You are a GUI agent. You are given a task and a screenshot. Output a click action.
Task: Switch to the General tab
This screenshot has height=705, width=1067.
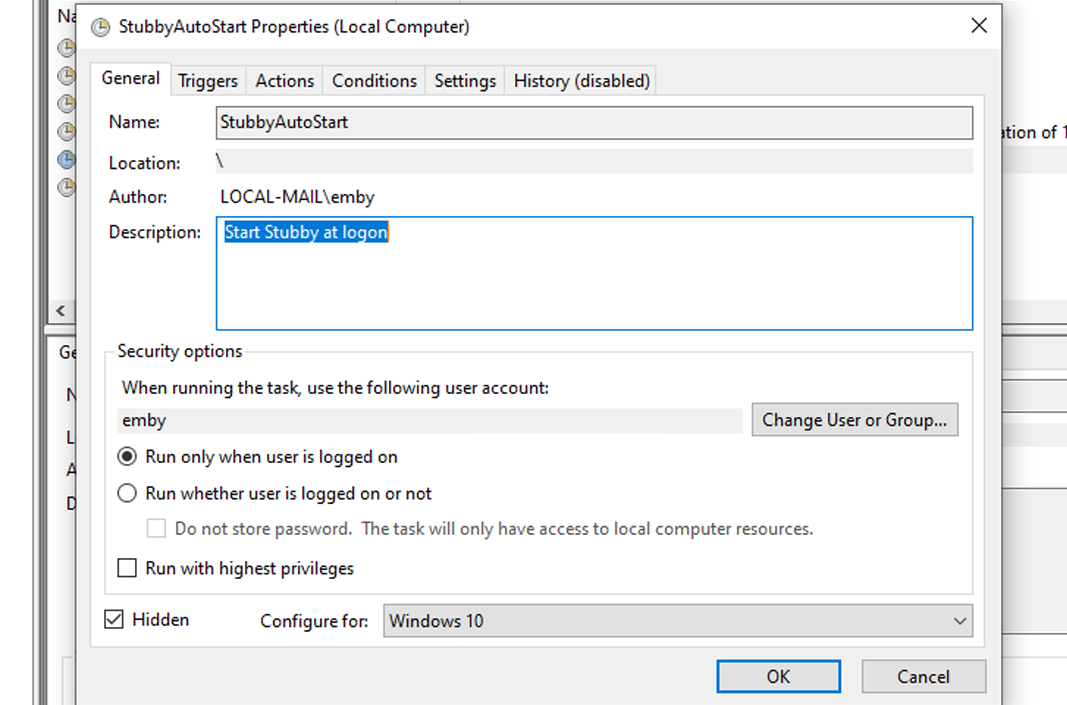[x=131, y=78]
